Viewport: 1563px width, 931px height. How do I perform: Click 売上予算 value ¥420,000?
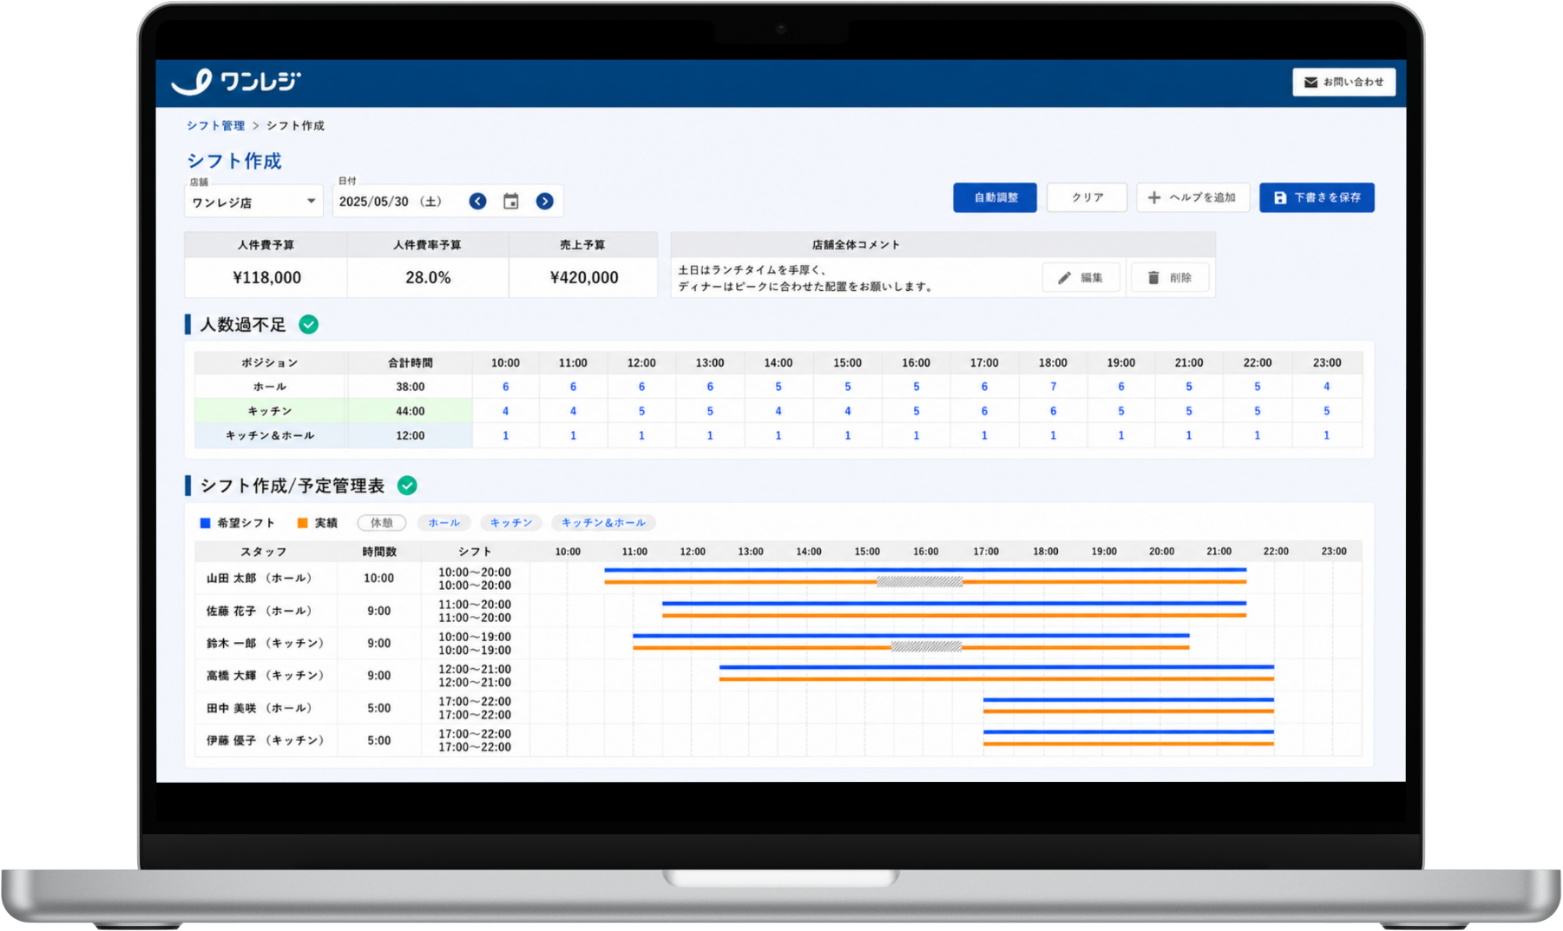coord(584,278)
